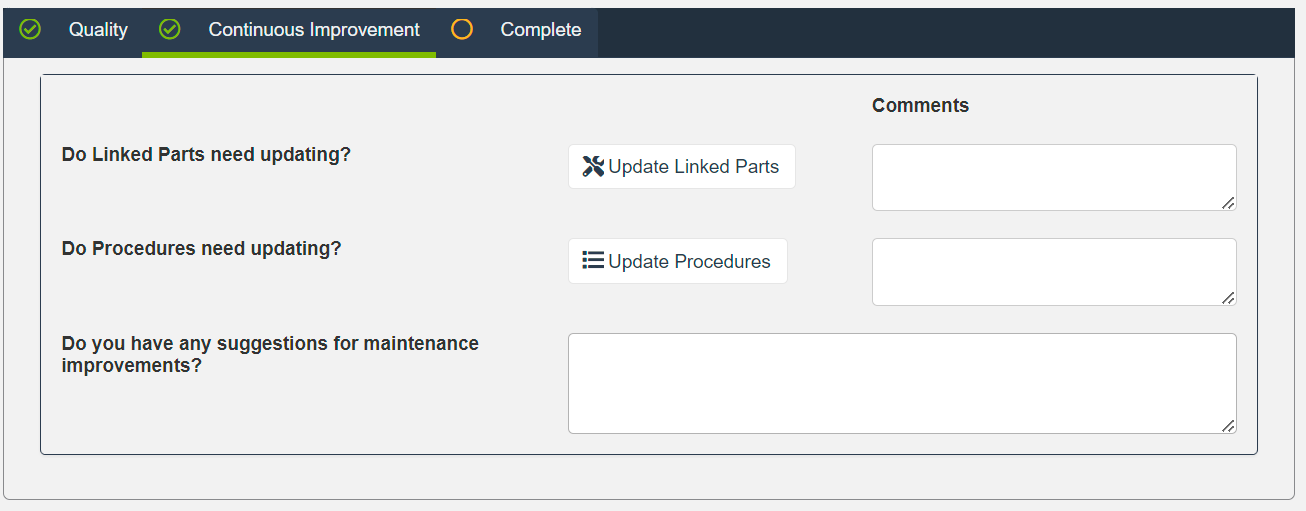Click the checkmark icon beside Continuous Improvement
1306x511 pixels.
170,30
